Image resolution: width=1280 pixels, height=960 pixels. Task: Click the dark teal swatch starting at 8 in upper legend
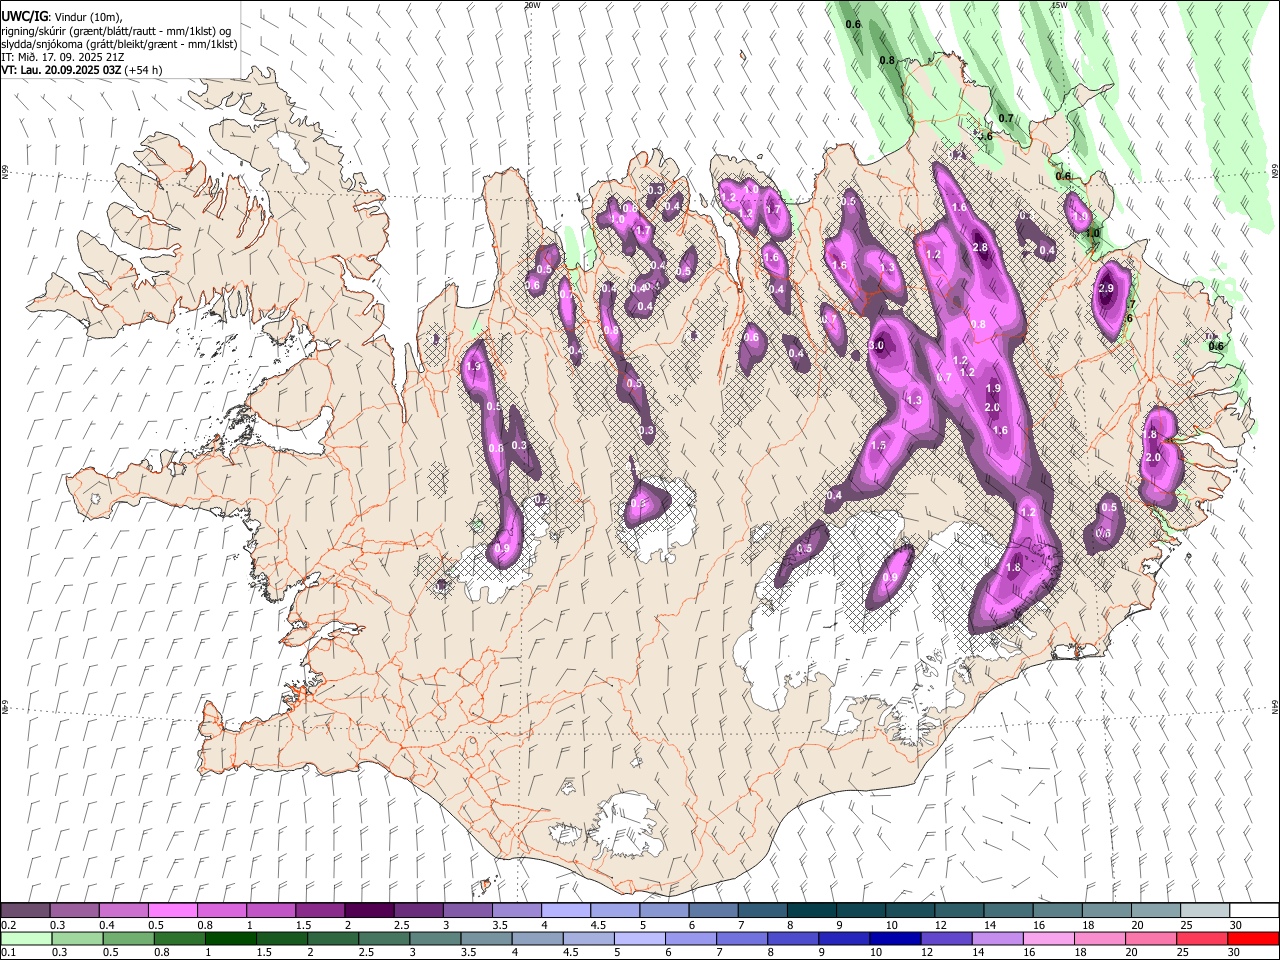tap(811, 910)
